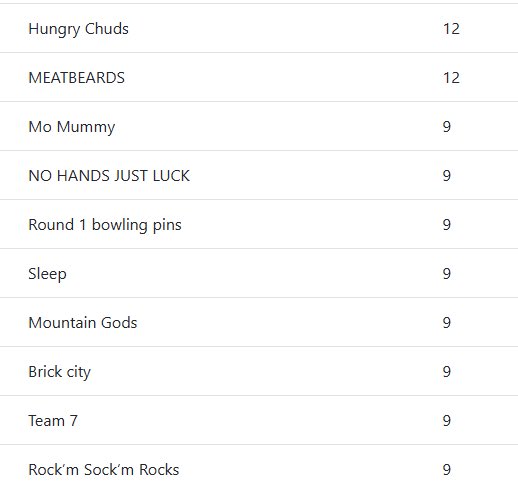Viewport: 518px width, 491px height.
Task: Select Round 1 bowling pins score
Action: [447, 225]
